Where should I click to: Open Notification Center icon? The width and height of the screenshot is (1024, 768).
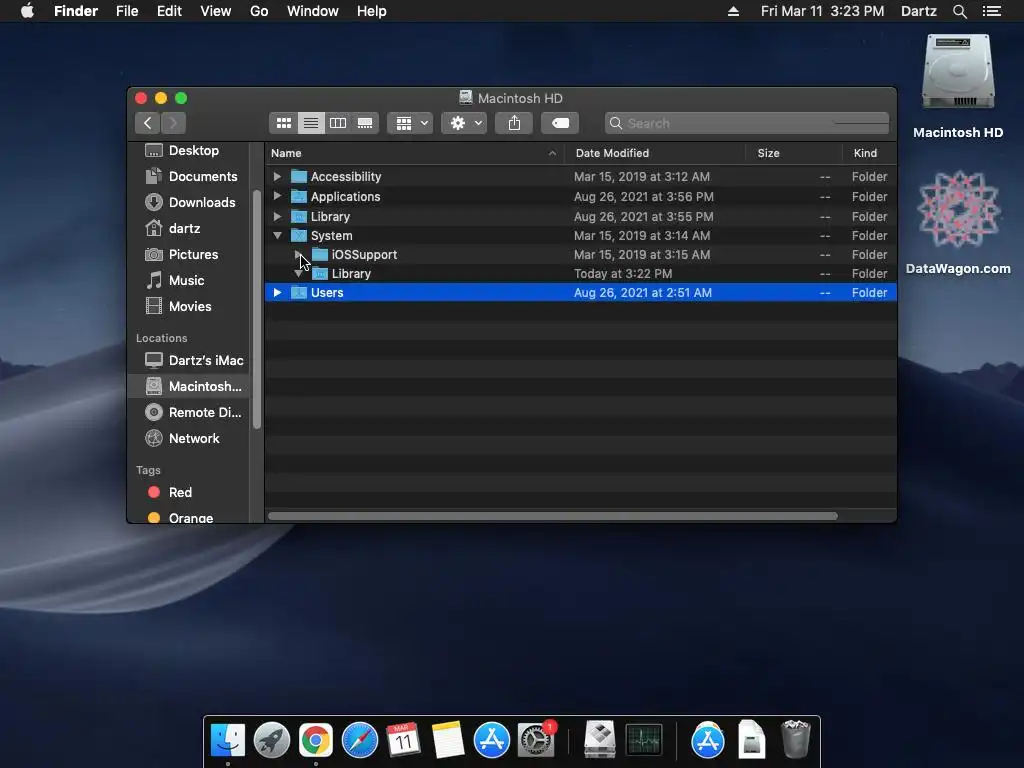992,11
